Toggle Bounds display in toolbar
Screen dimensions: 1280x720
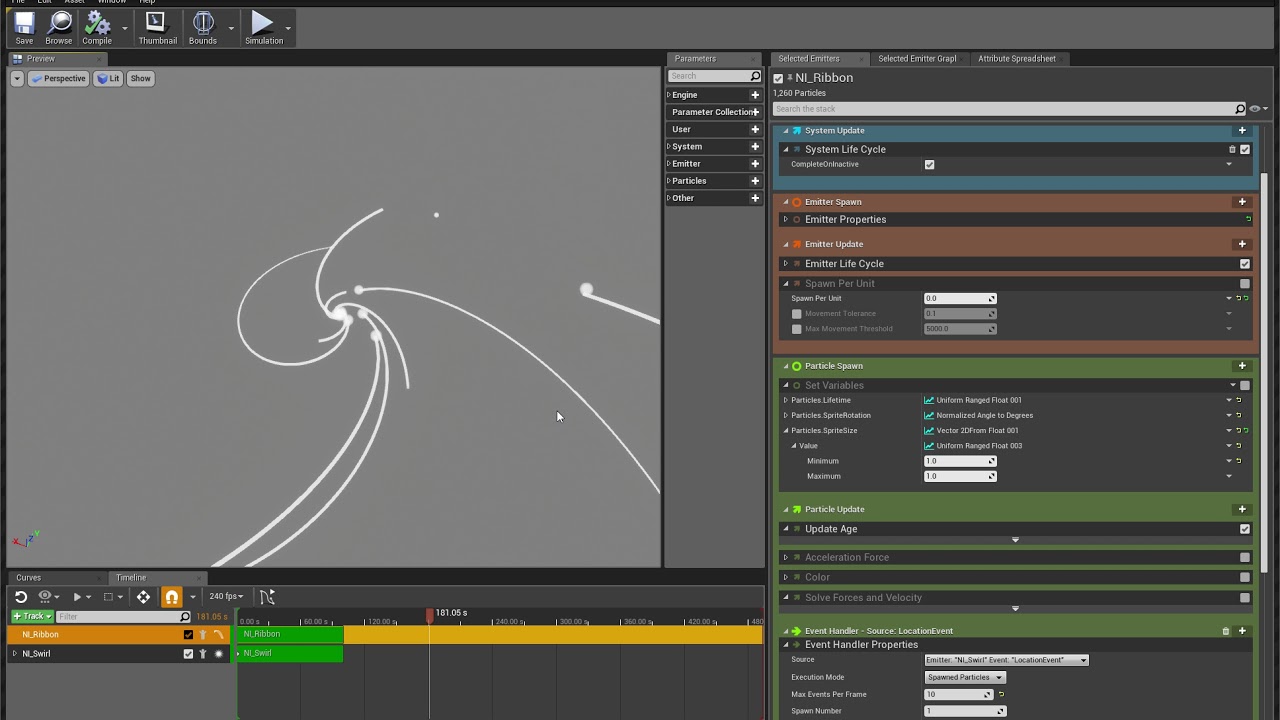(x=203, y=27)
